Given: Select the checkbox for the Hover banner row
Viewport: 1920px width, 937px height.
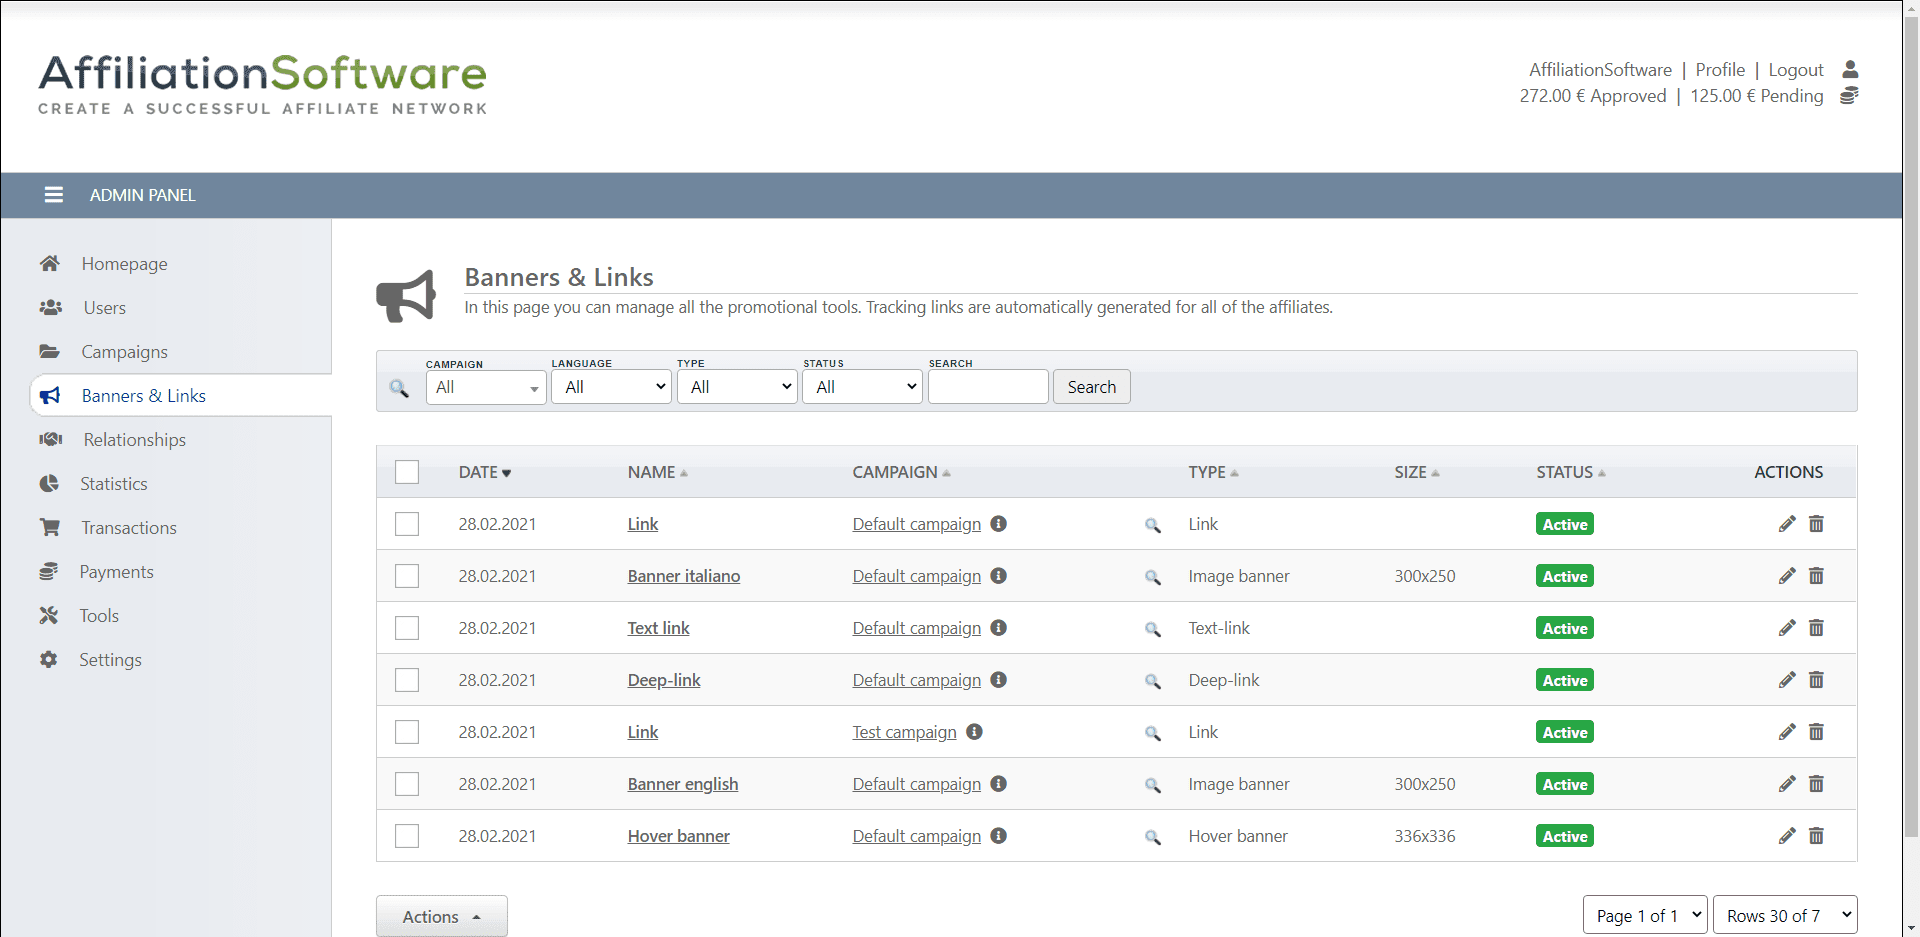Looking at the screenshot, I should [x=407, y=836].
